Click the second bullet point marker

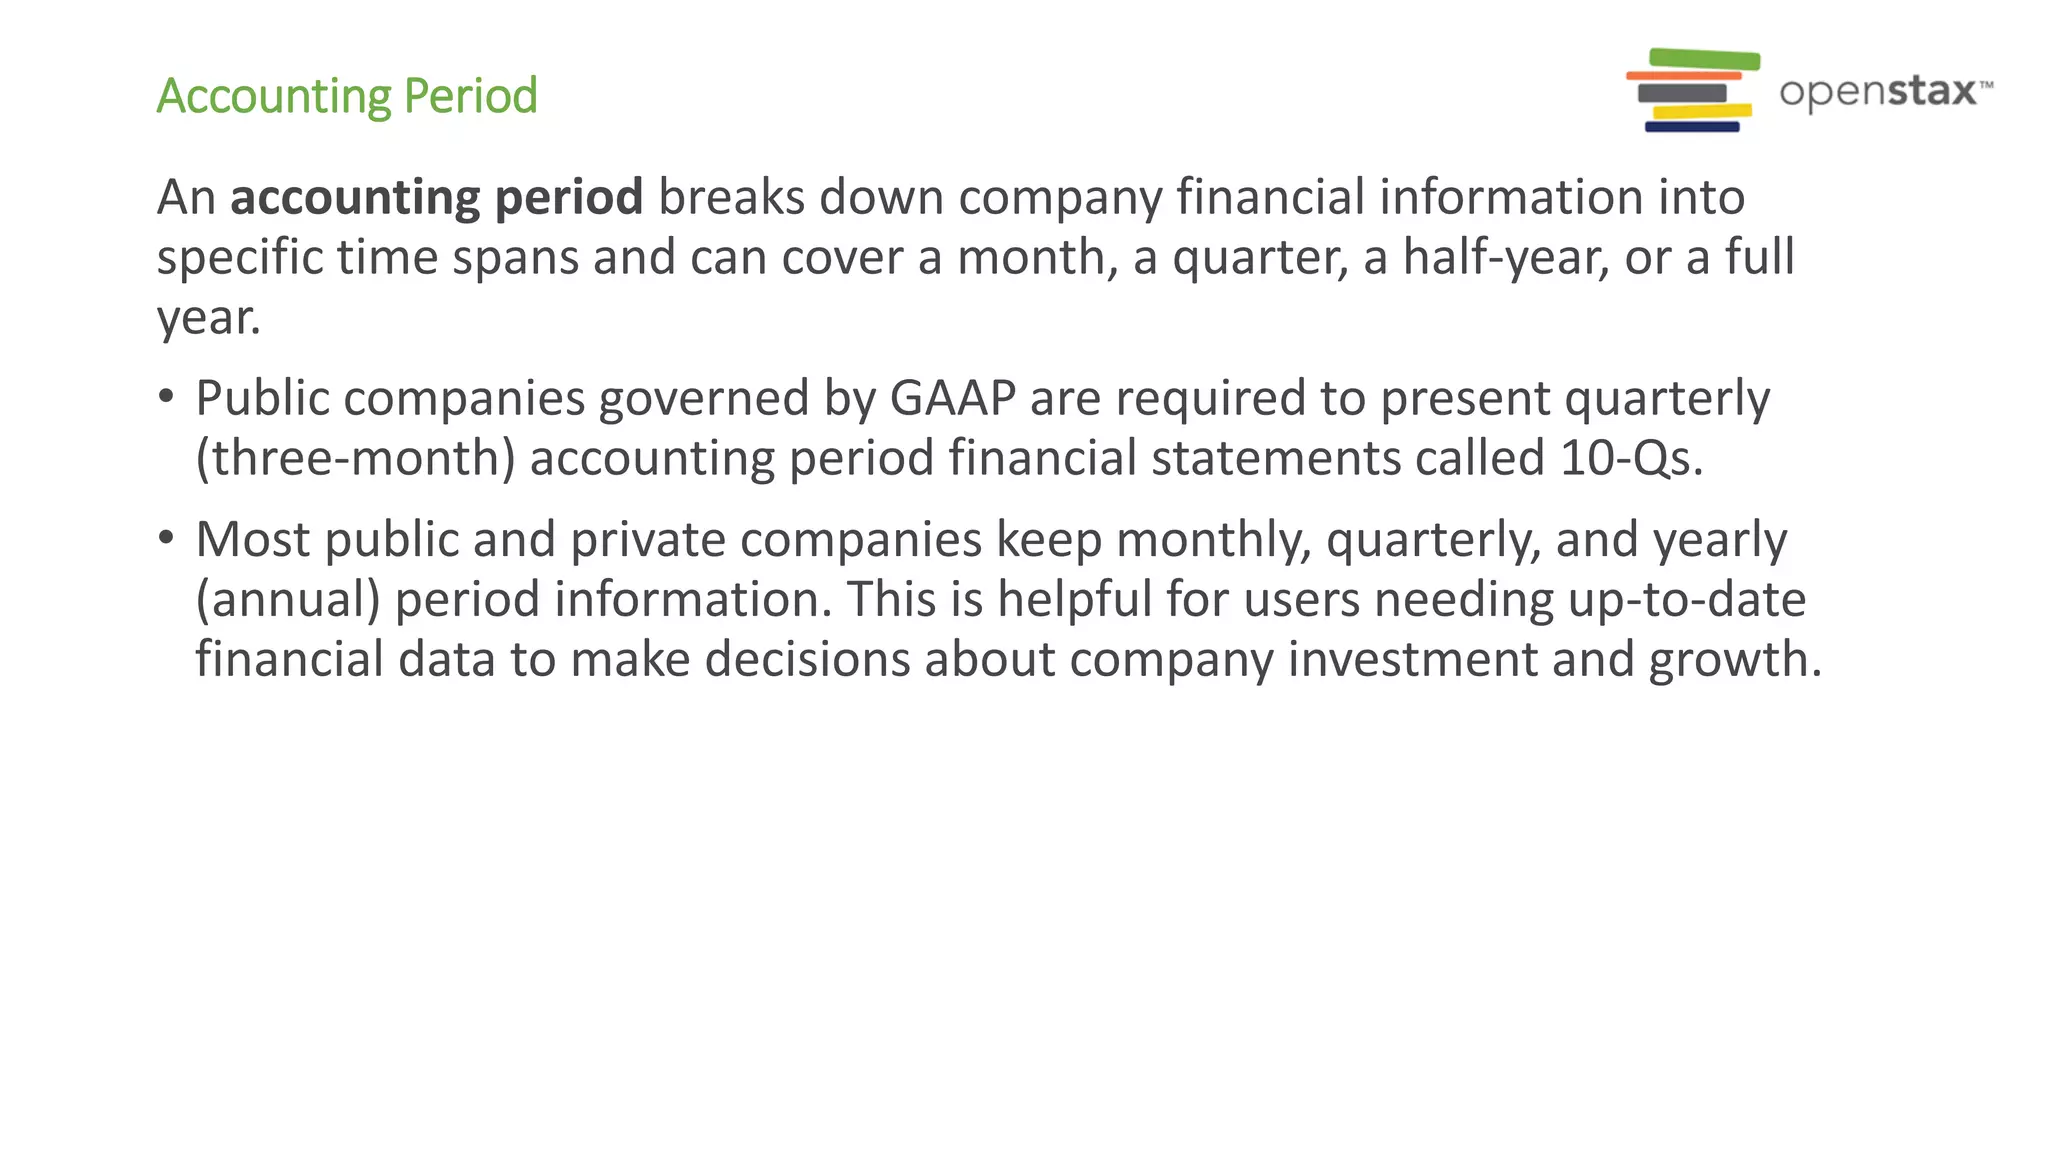[x=166, y=538]
